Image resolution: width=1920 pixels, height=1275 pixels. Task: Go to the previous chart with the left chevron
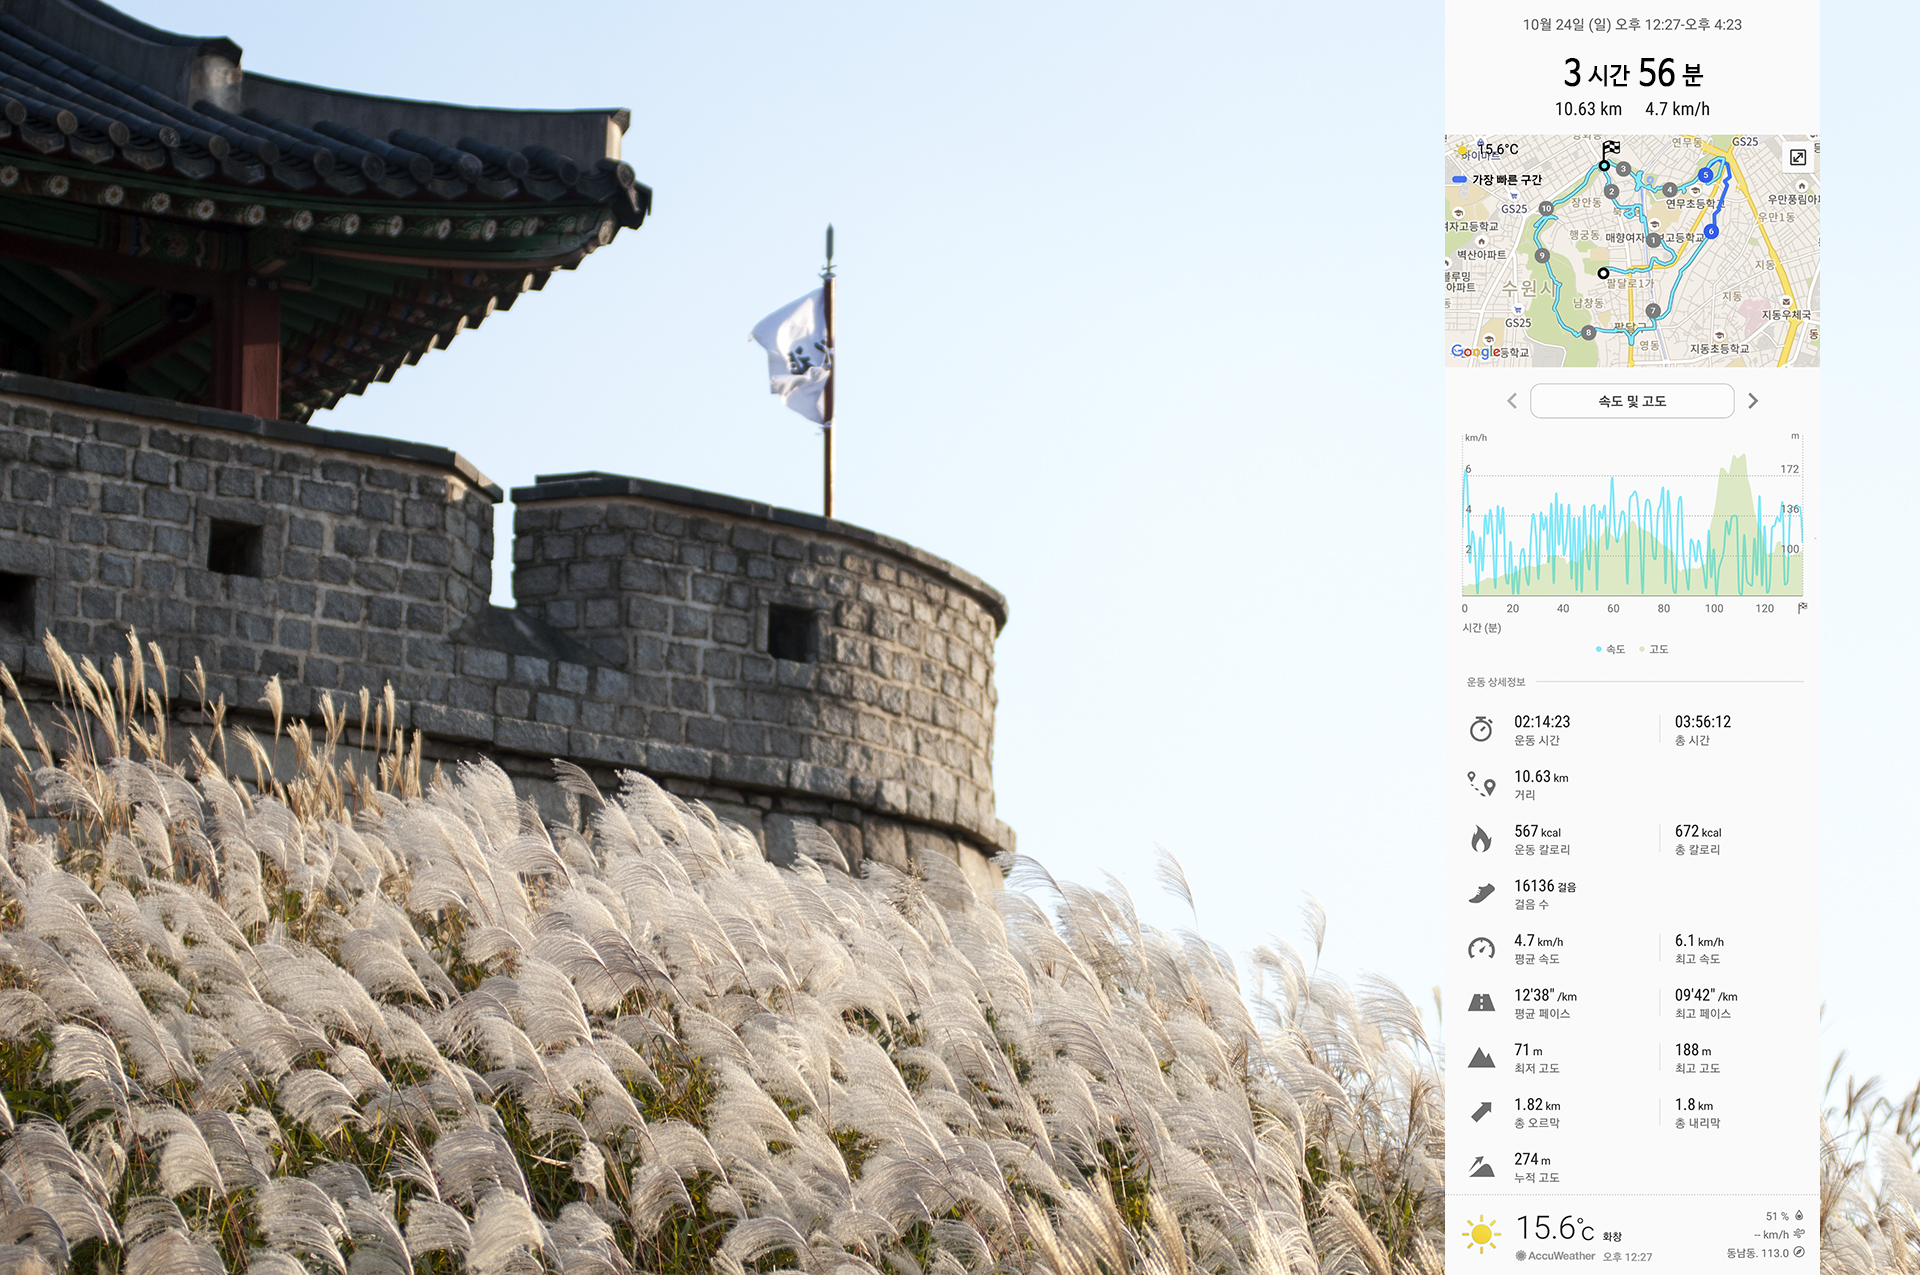(x=1512, y=401)
